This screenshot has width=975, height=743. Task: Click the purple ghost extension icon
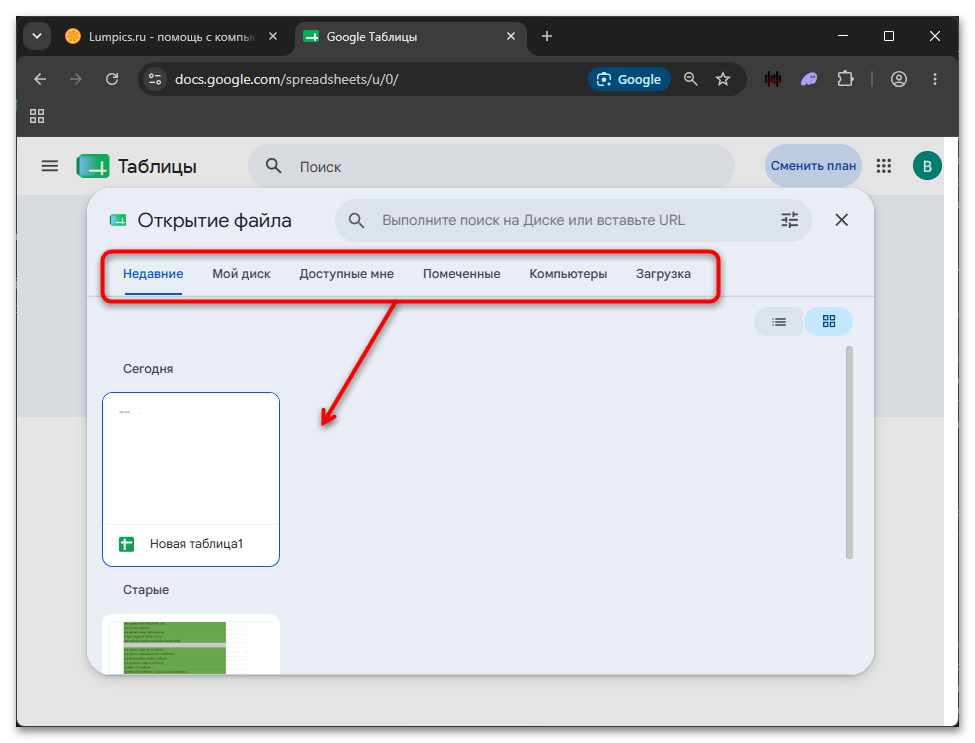coord(809,79)
